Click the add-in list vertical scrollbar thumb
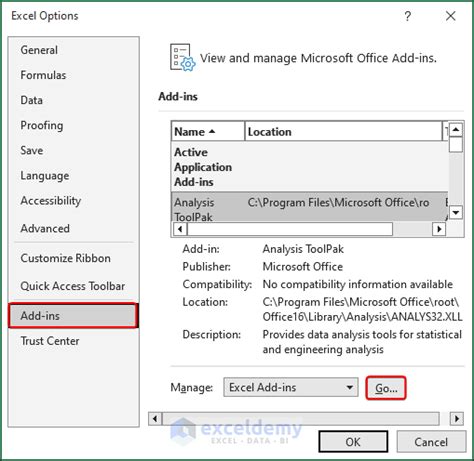Viewport: 474px width, 461px height. click(x=456, y=144)
